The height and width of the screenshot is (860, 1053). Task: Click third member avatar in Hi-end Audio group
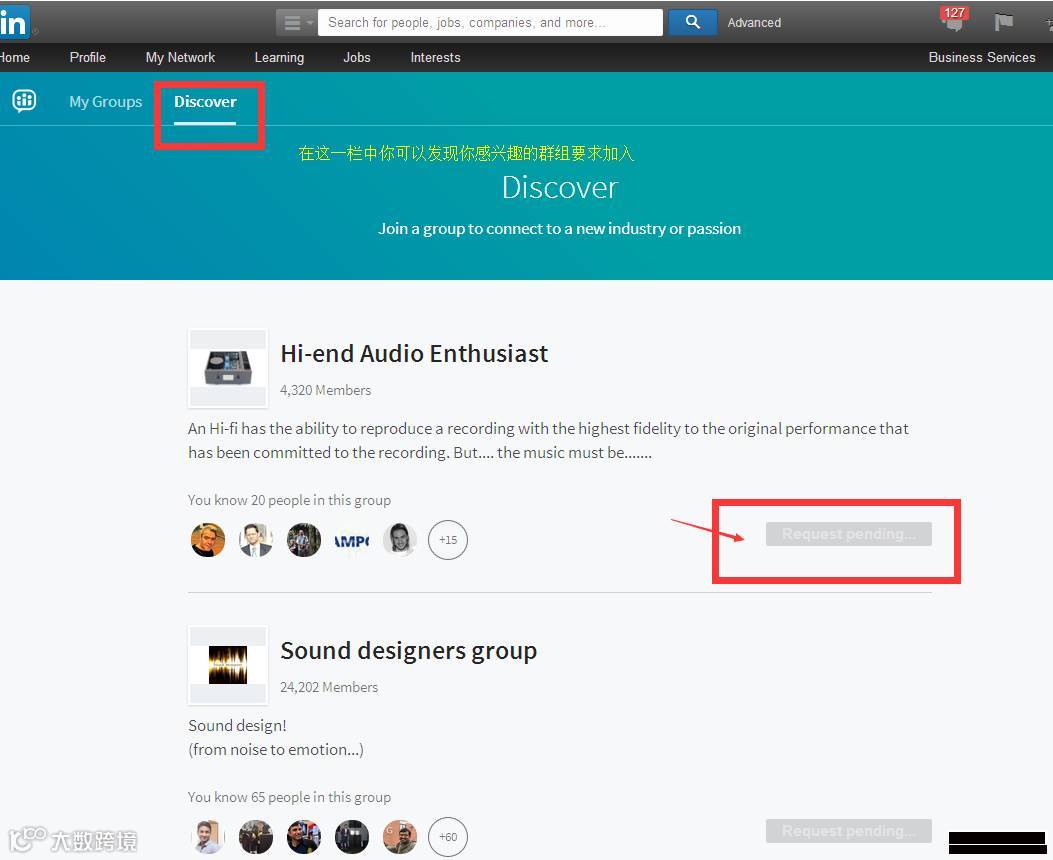304,540
